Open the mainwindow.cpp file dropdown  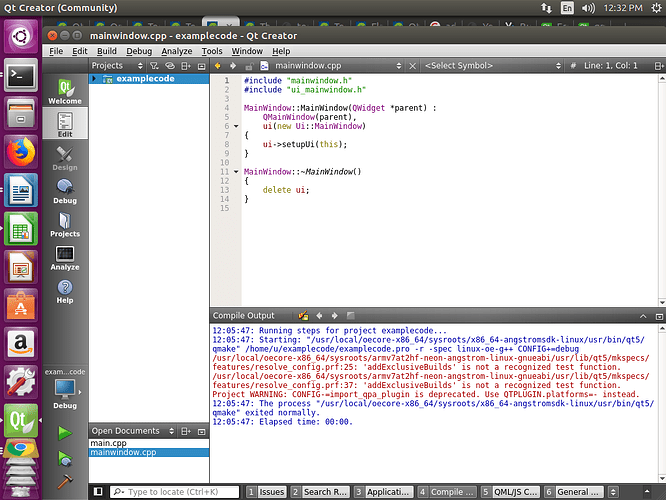[337, 66]
